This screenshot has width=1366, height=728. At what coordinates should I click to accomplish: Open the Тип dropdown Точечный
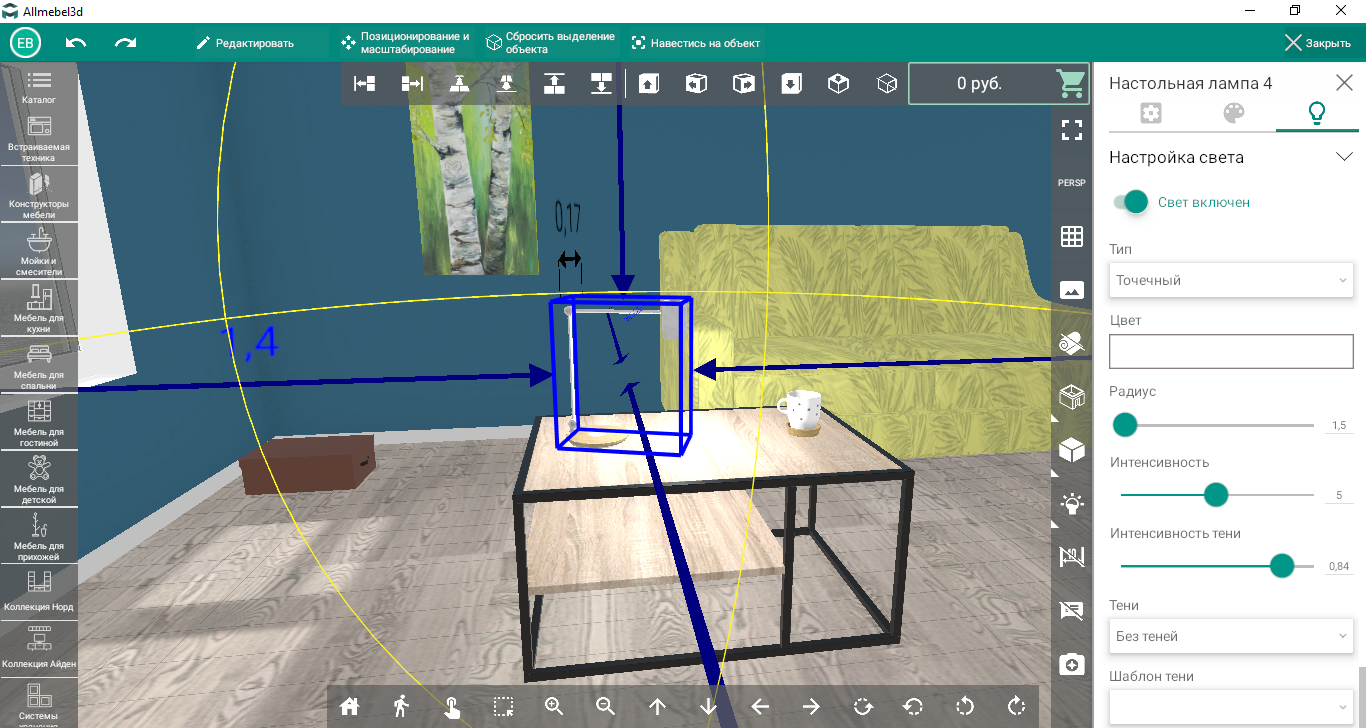click(1231, 280)
